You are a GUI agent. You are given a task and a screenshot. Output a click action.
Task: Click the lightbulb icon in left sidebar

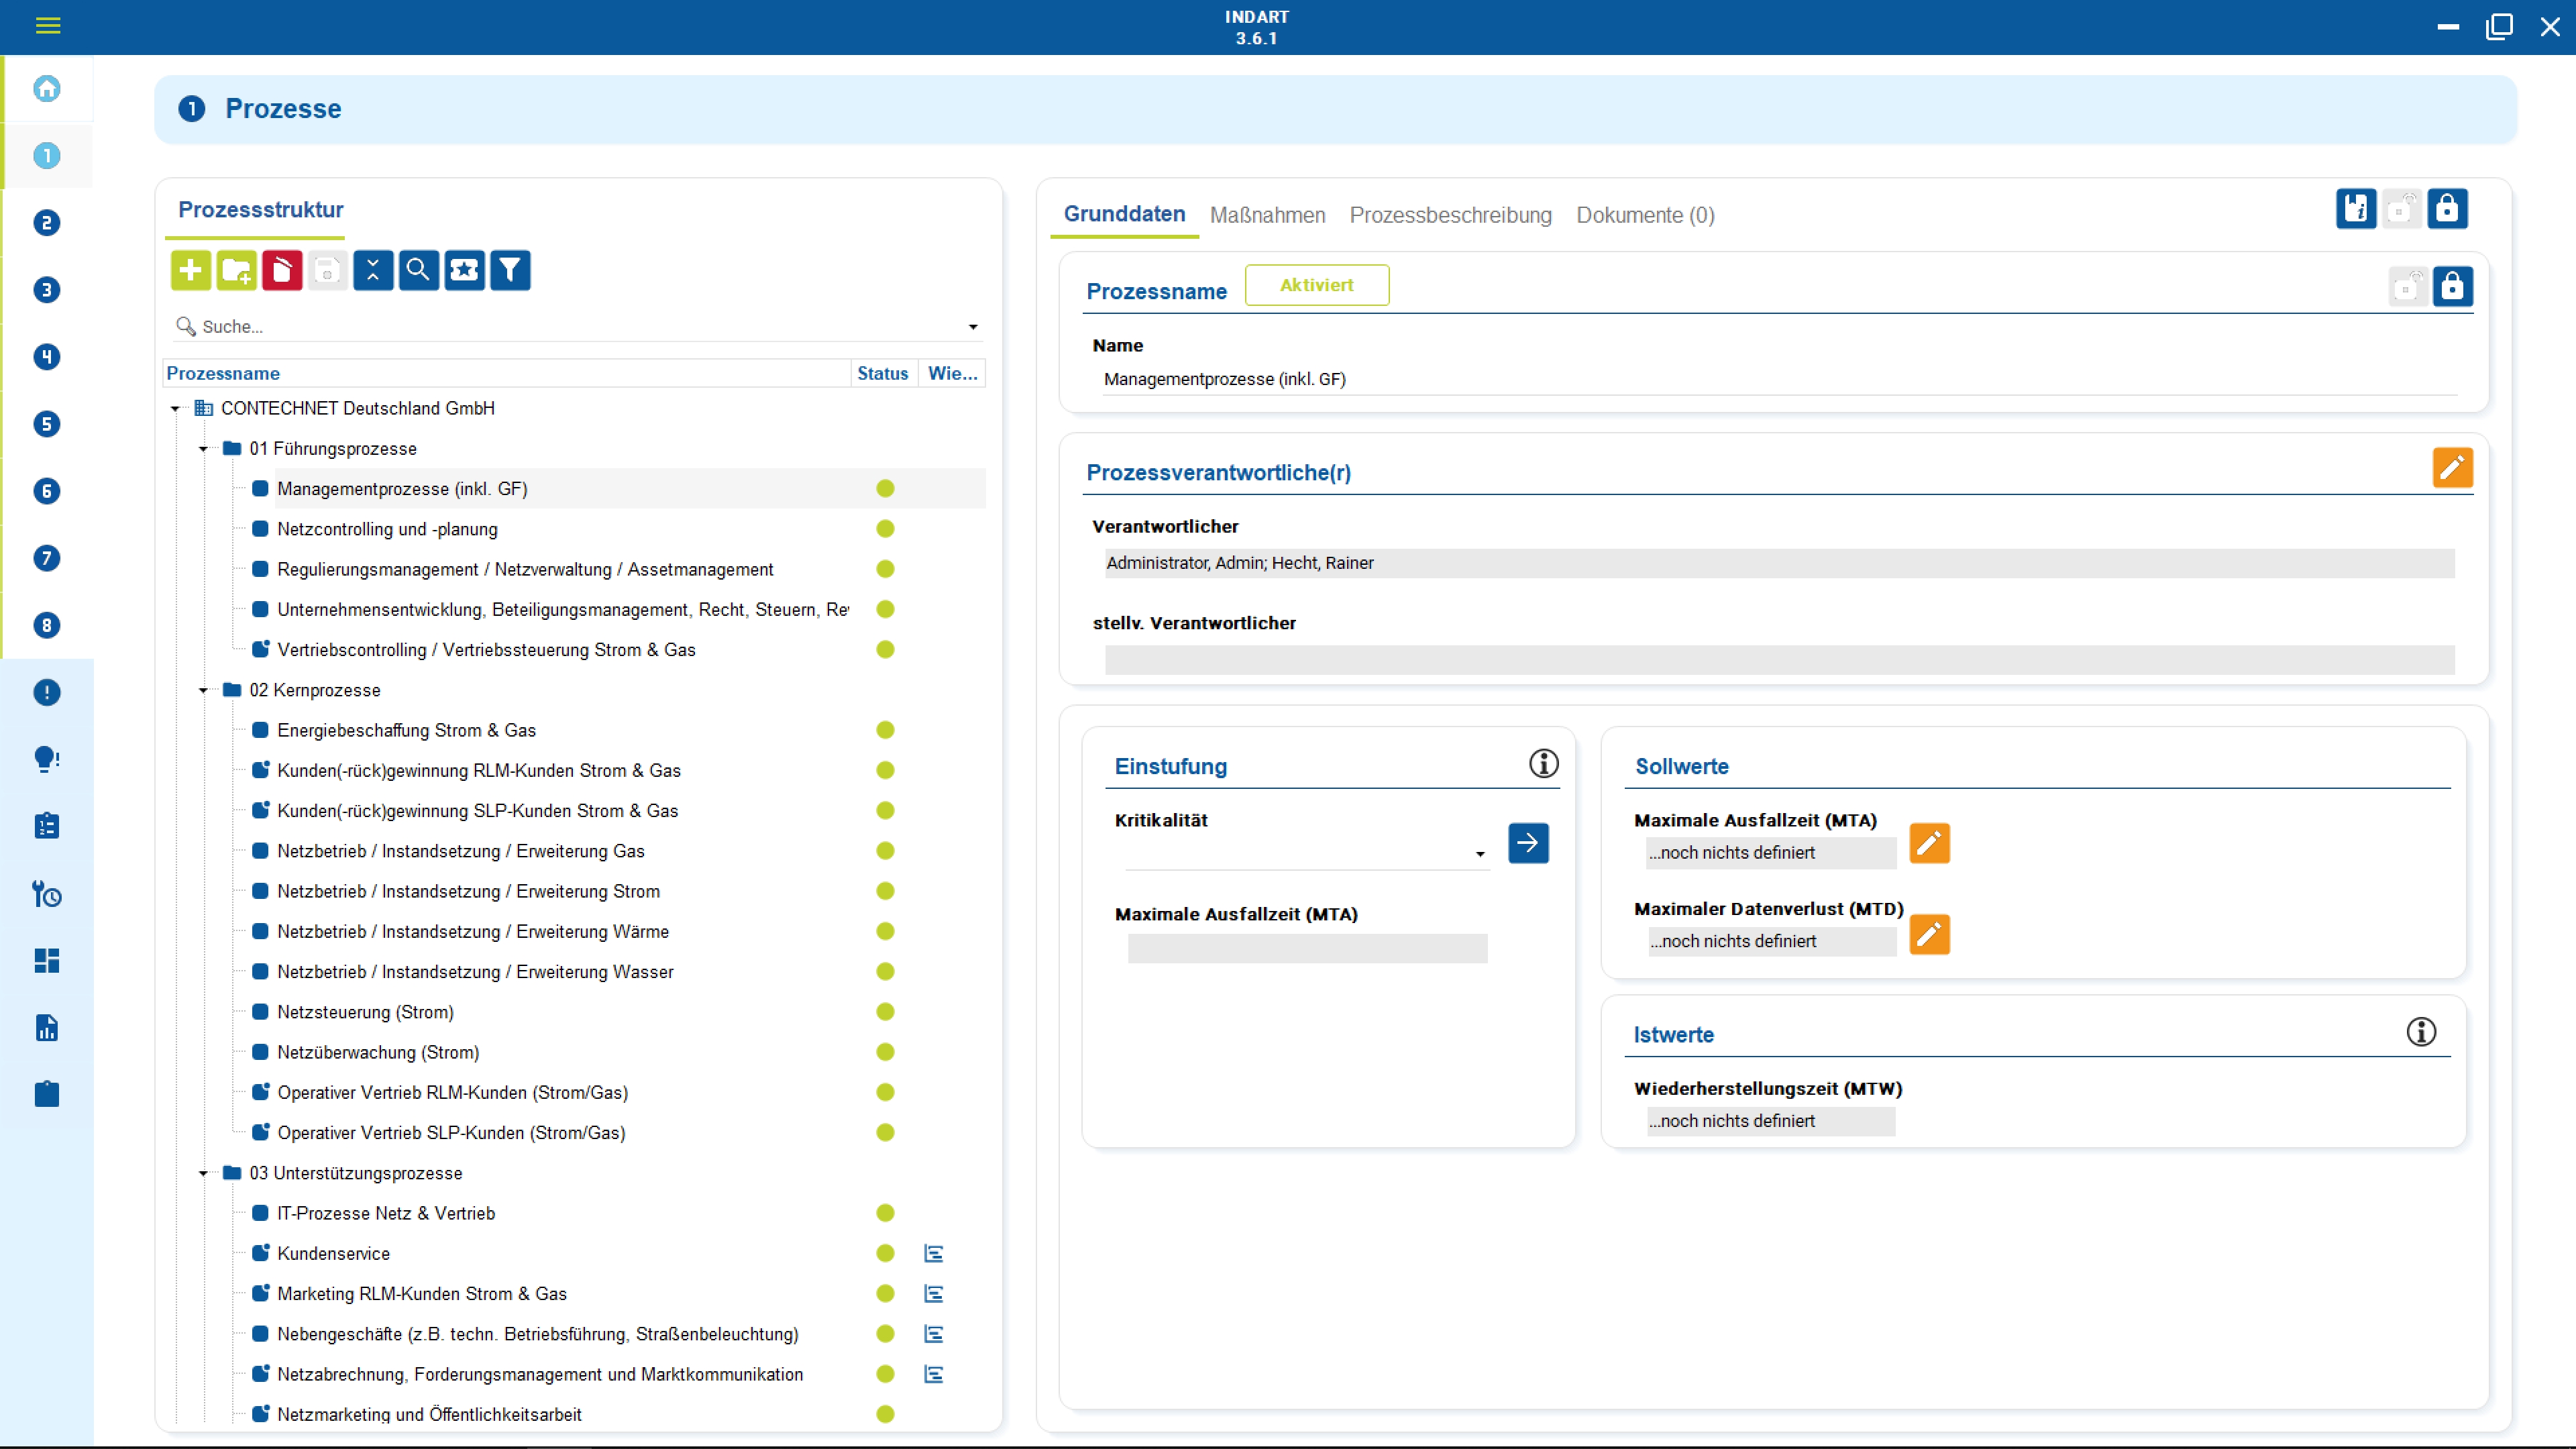47,759
